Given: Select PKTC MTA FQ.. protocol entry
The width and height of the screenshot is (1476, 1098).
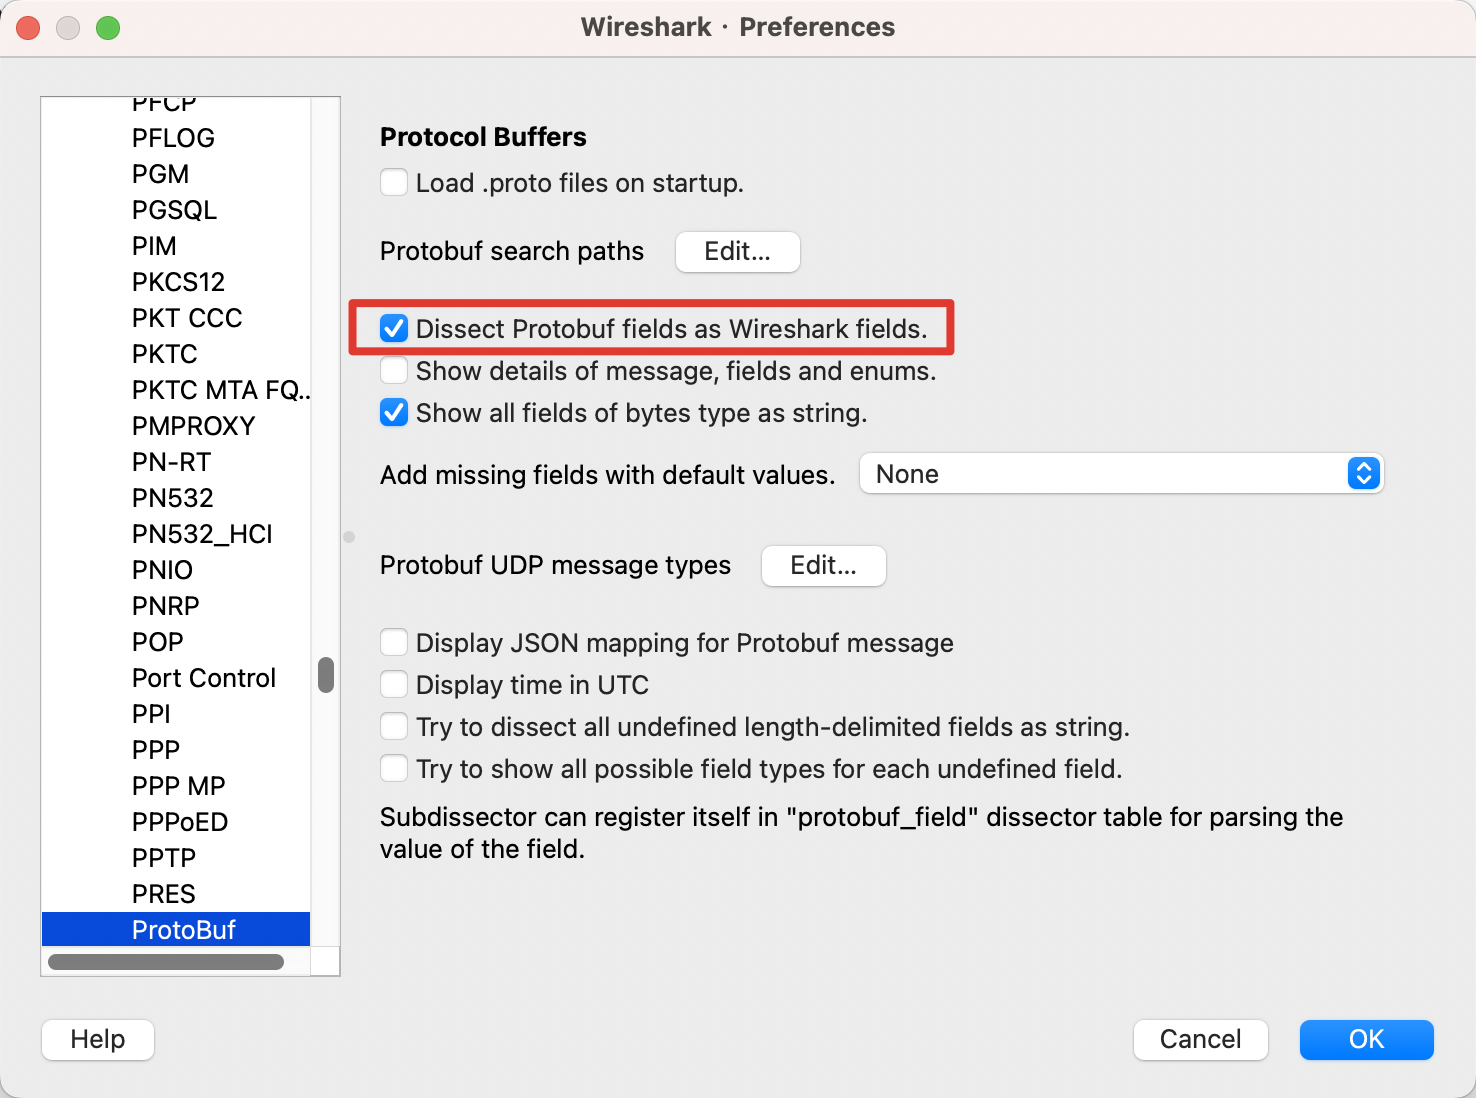Looking at the screenshot, I should tap(176, 390).
